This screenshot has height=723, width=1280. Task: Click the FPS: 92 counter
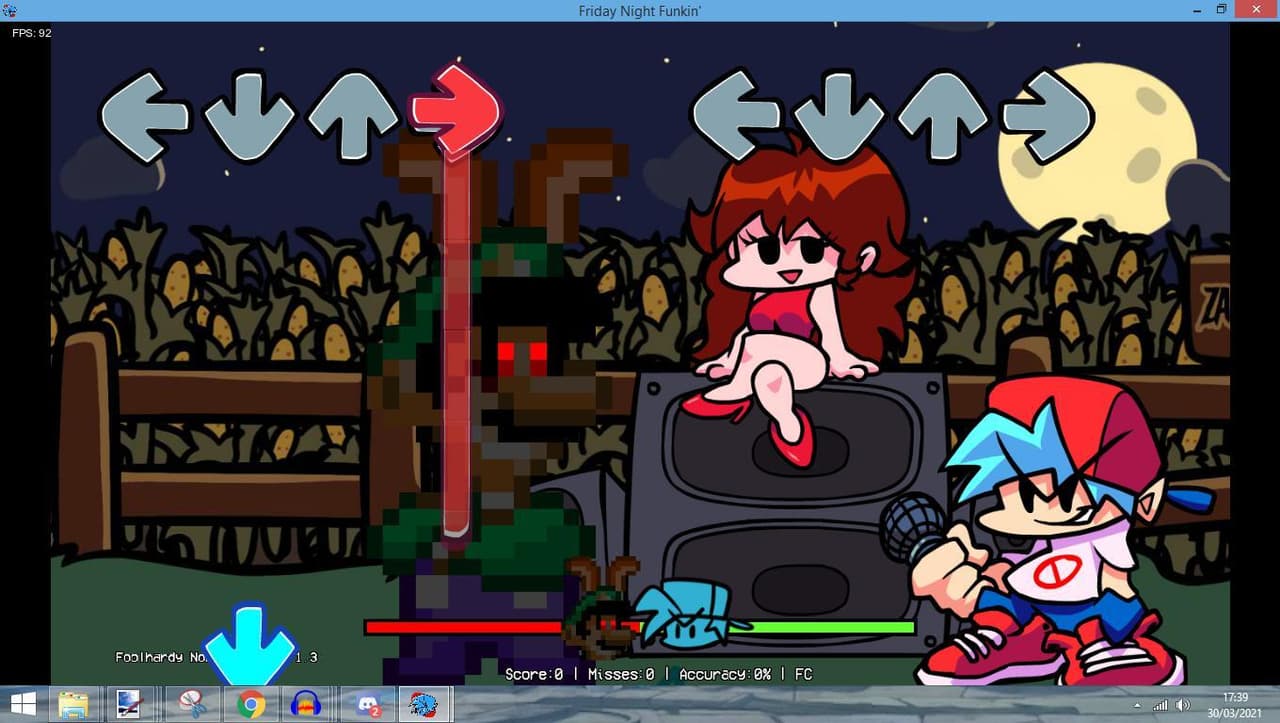pyautogui.click(x=32, y=33)
